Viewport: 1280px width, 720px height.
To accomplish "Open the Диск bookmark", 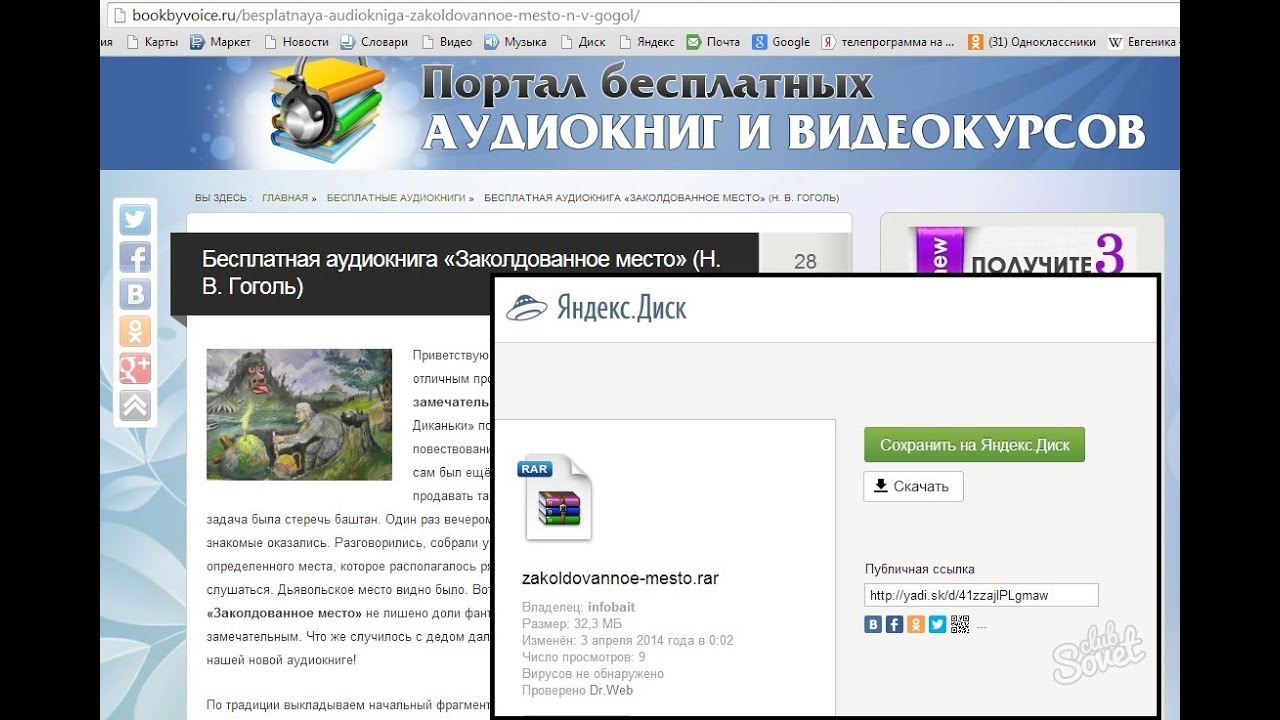I will click(x=583, y=42).
